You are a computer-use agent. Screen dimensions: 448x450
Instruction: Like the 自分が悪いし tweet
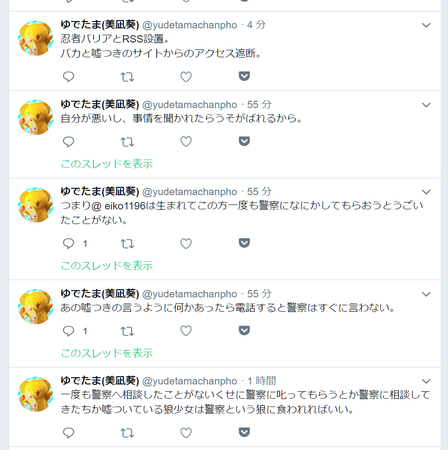click(186, 142)
